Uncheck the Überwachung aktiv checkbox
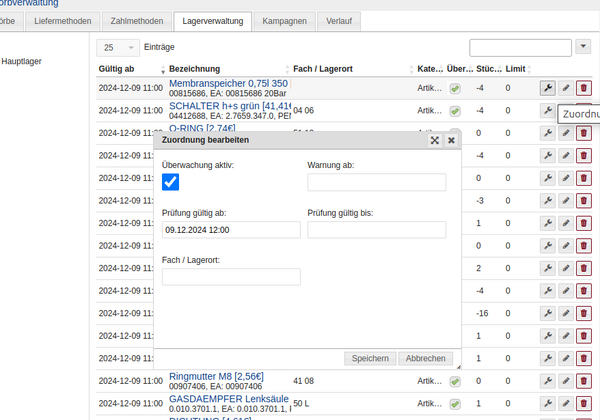The image size is (600, 420). 170,182
